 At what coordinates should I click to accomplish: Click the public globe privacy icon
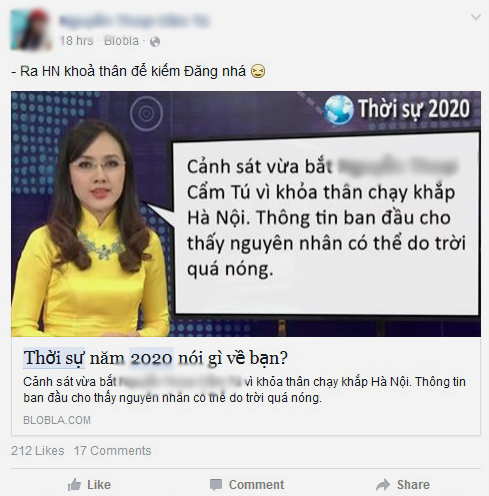pyautogui.click(x=155, y=42)
